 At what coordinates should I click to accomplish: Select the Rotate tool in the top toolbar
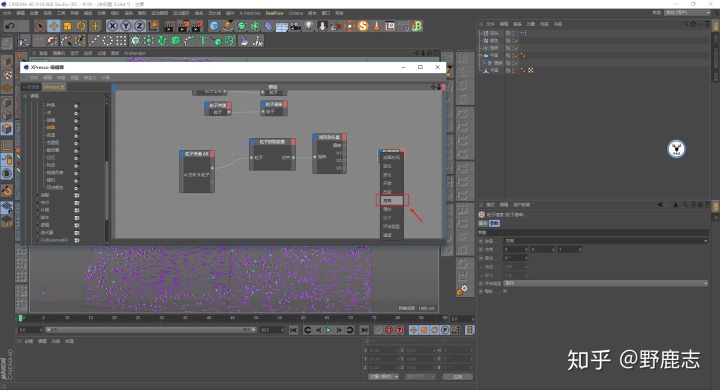81,26
